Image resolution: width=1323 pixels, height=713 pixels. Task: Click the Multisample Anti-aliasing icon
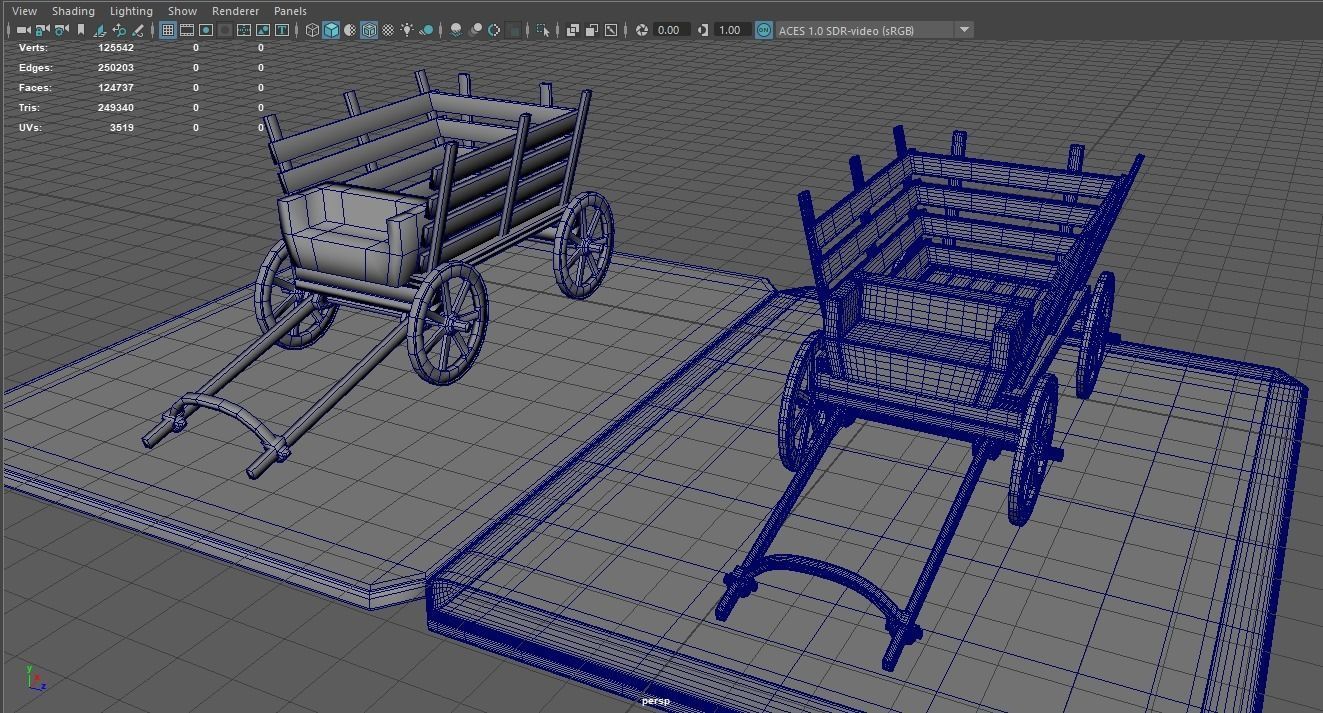pos(494,30)
